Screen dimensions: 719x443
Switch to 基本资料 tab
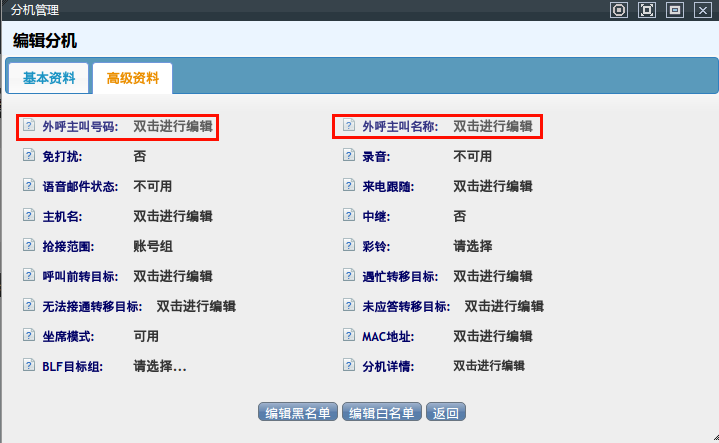tap(49, 77)
